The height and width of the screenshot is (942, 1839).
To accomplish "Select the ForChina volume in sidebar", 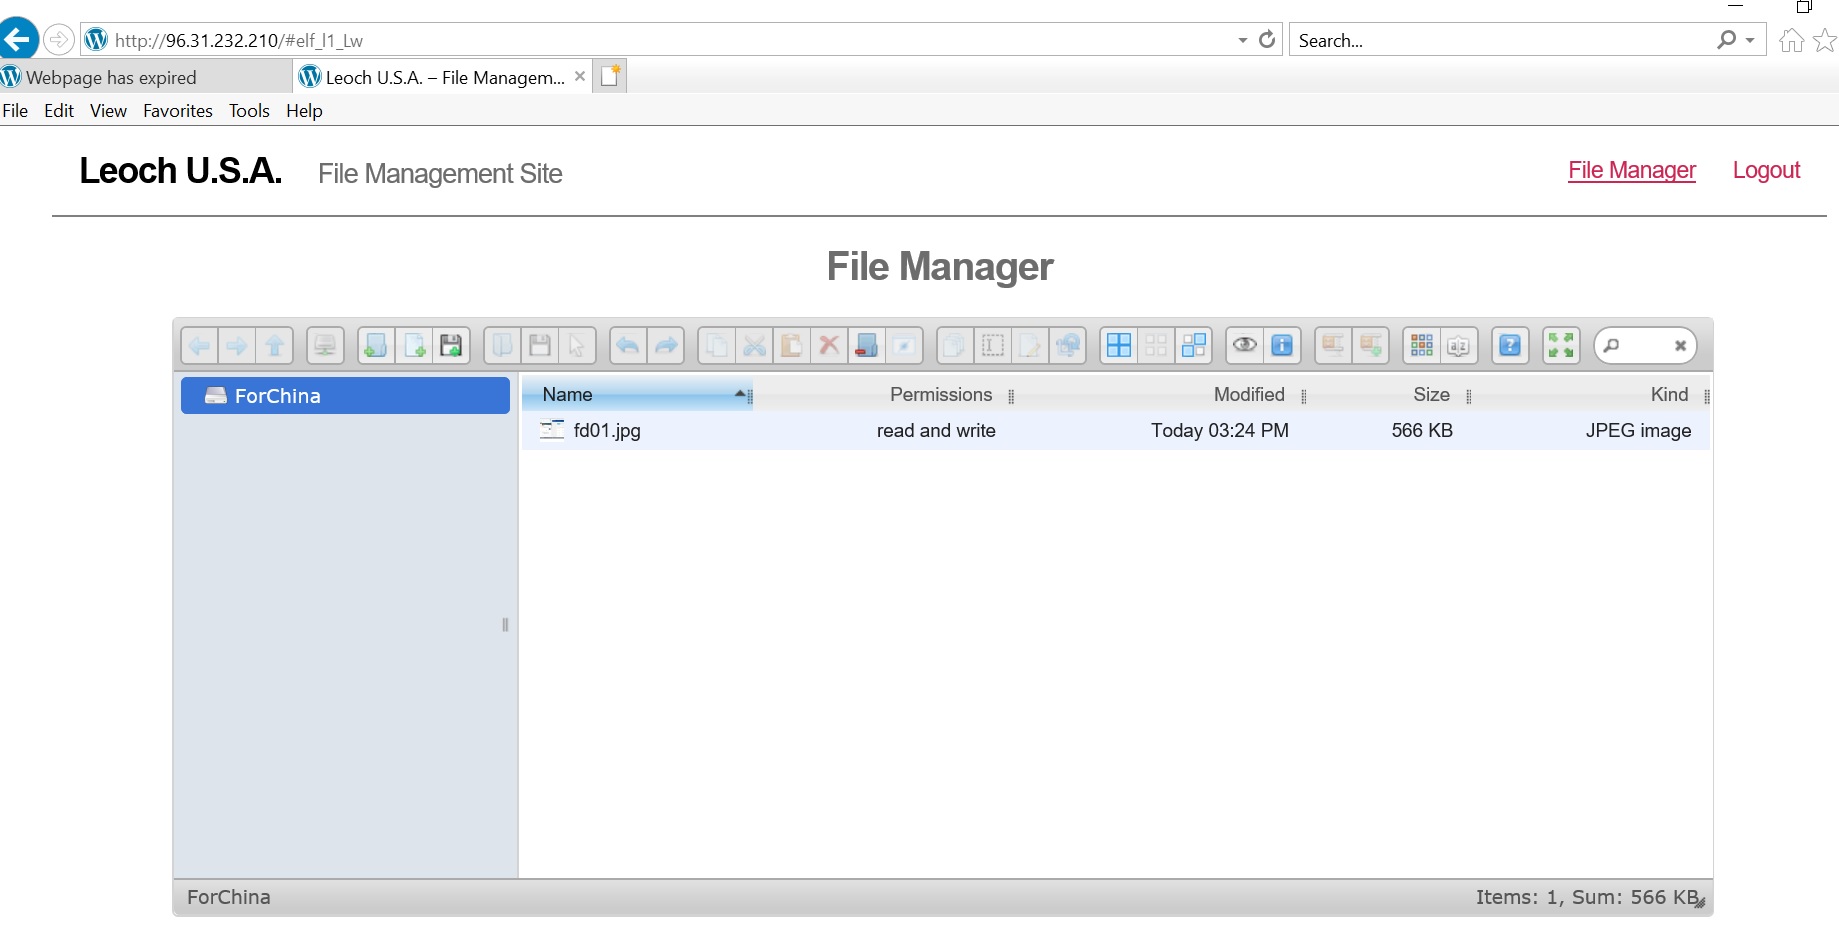I will pyautogui.click(x=345, y=396).
